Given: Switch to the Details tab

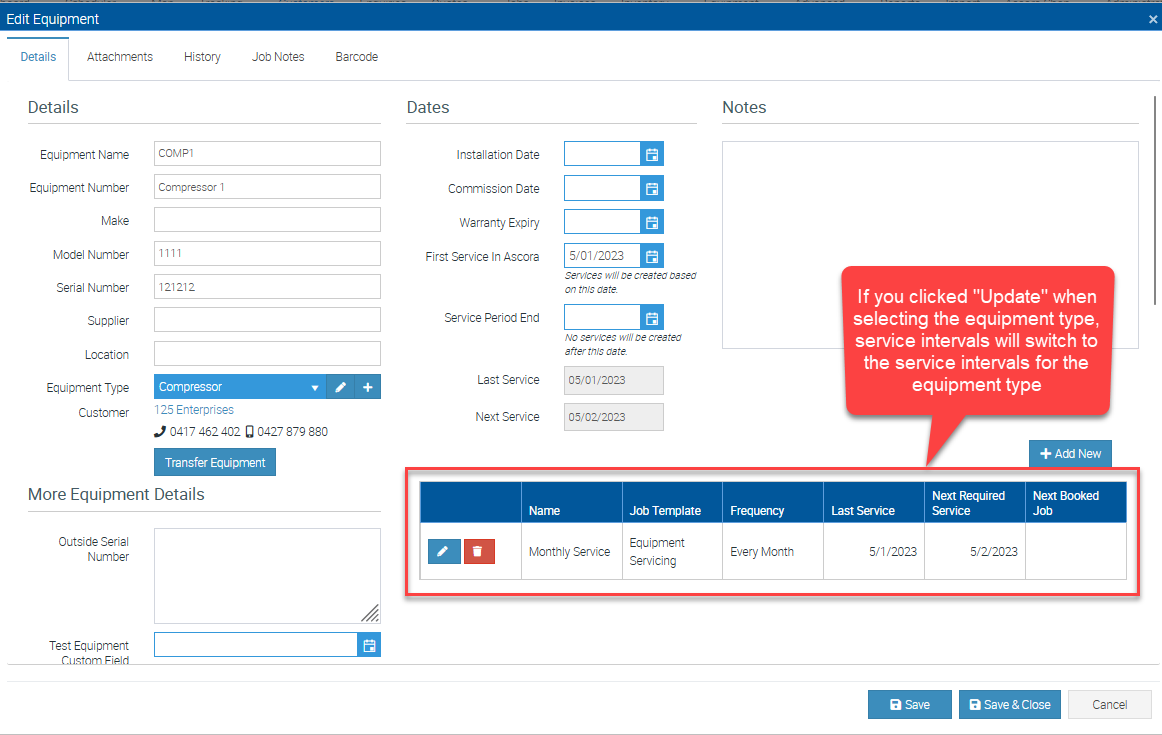Looking at the screenshot, I should click(39, 57).
